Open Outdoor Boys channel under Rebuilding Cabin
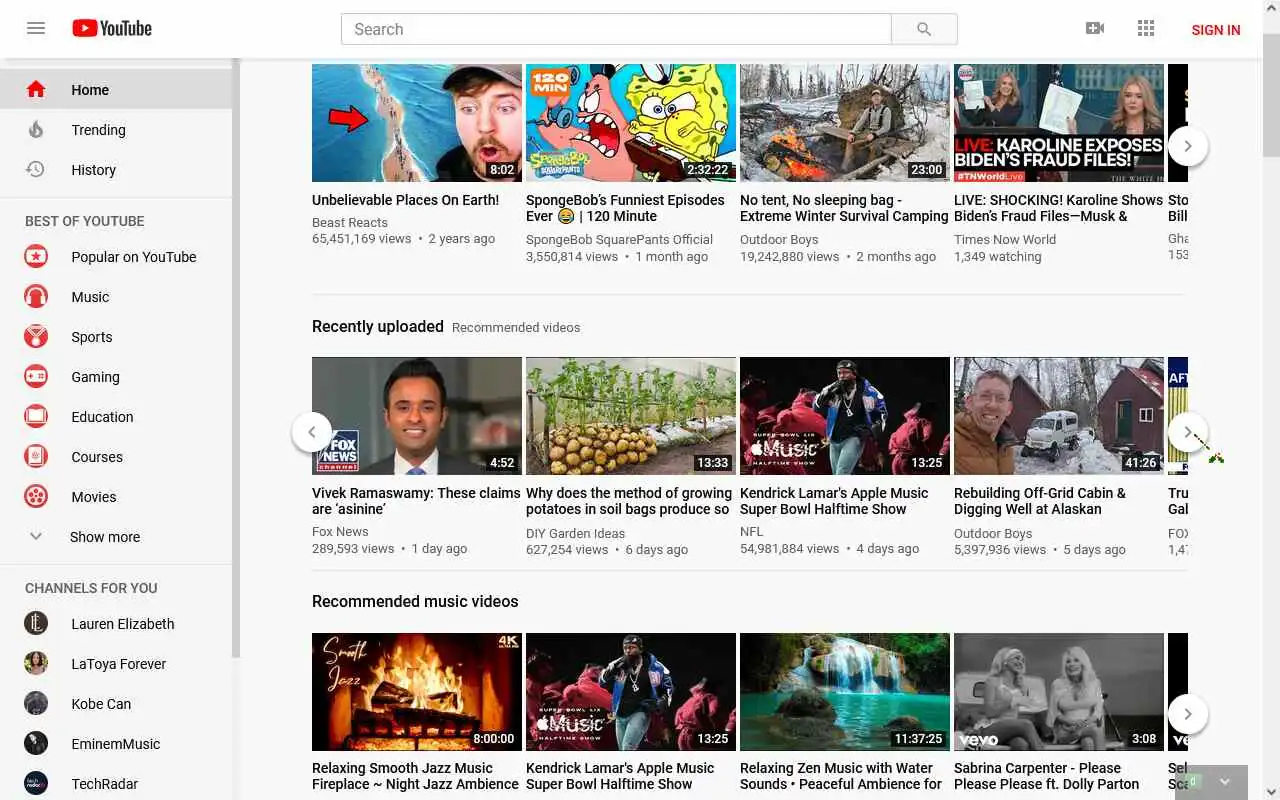The width and height of the screenshot is (1280, 800). [x=993, y=533]
